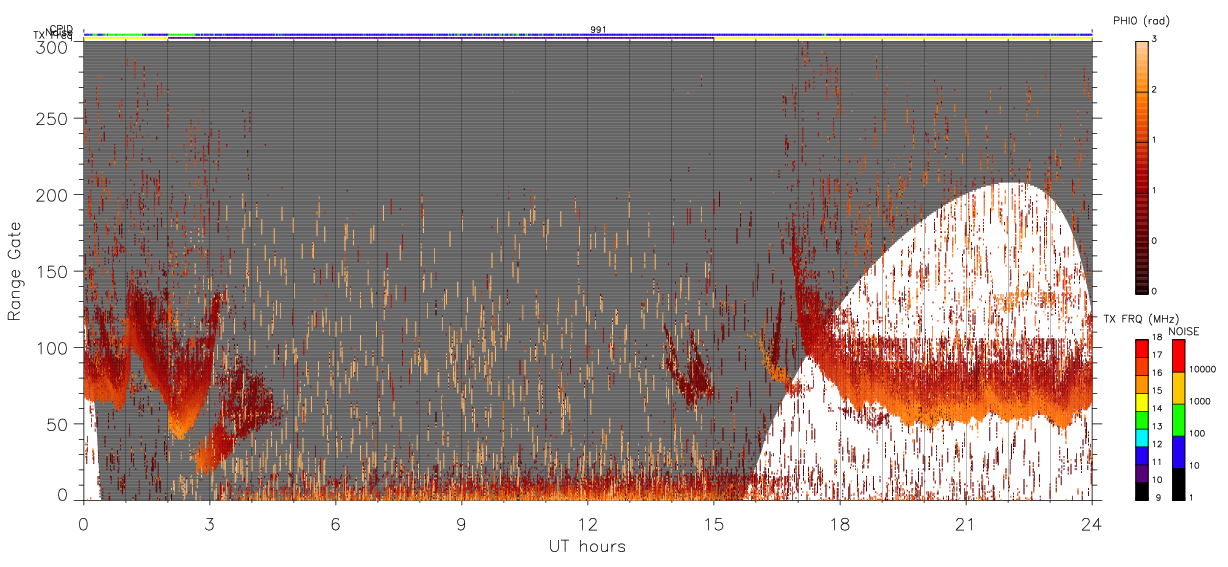
Task: Click y-axis tick label '150'
Action: 52,271
